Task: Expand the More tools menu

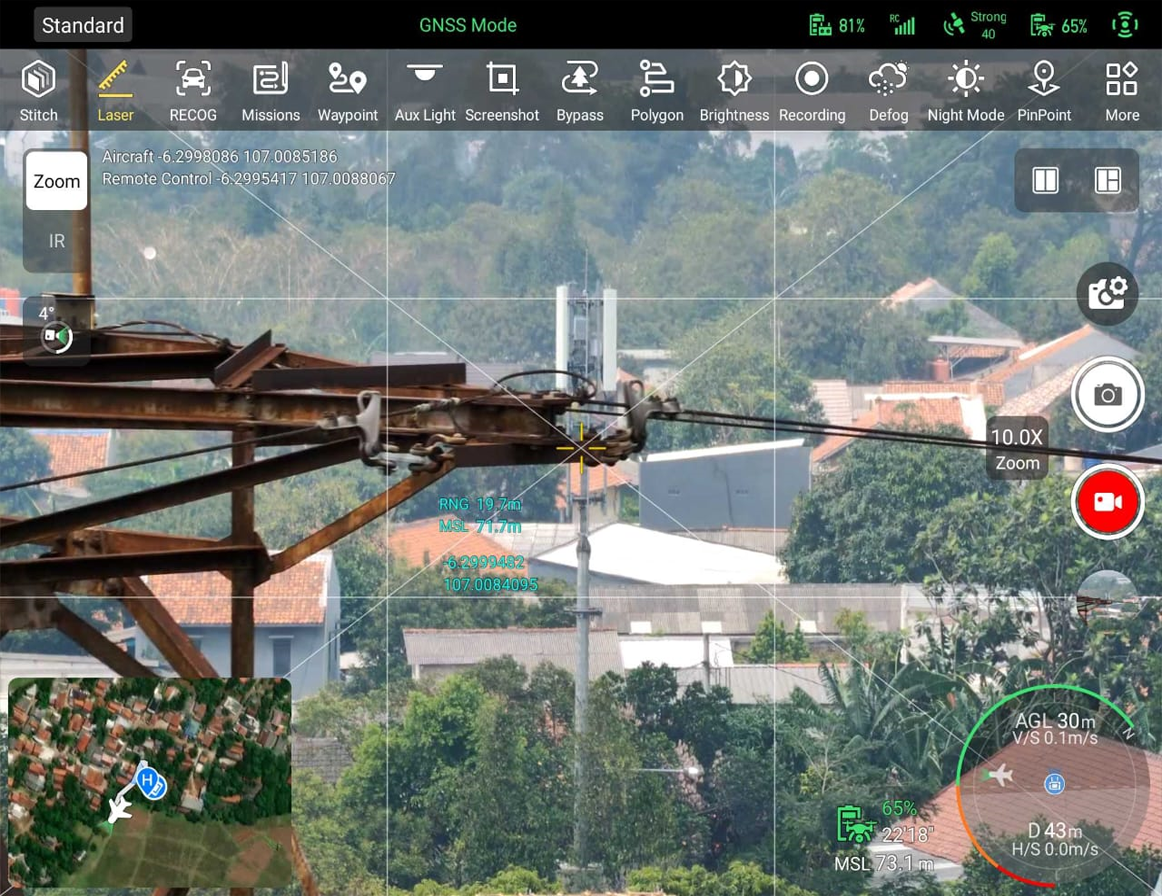Action: point(1122,90)
